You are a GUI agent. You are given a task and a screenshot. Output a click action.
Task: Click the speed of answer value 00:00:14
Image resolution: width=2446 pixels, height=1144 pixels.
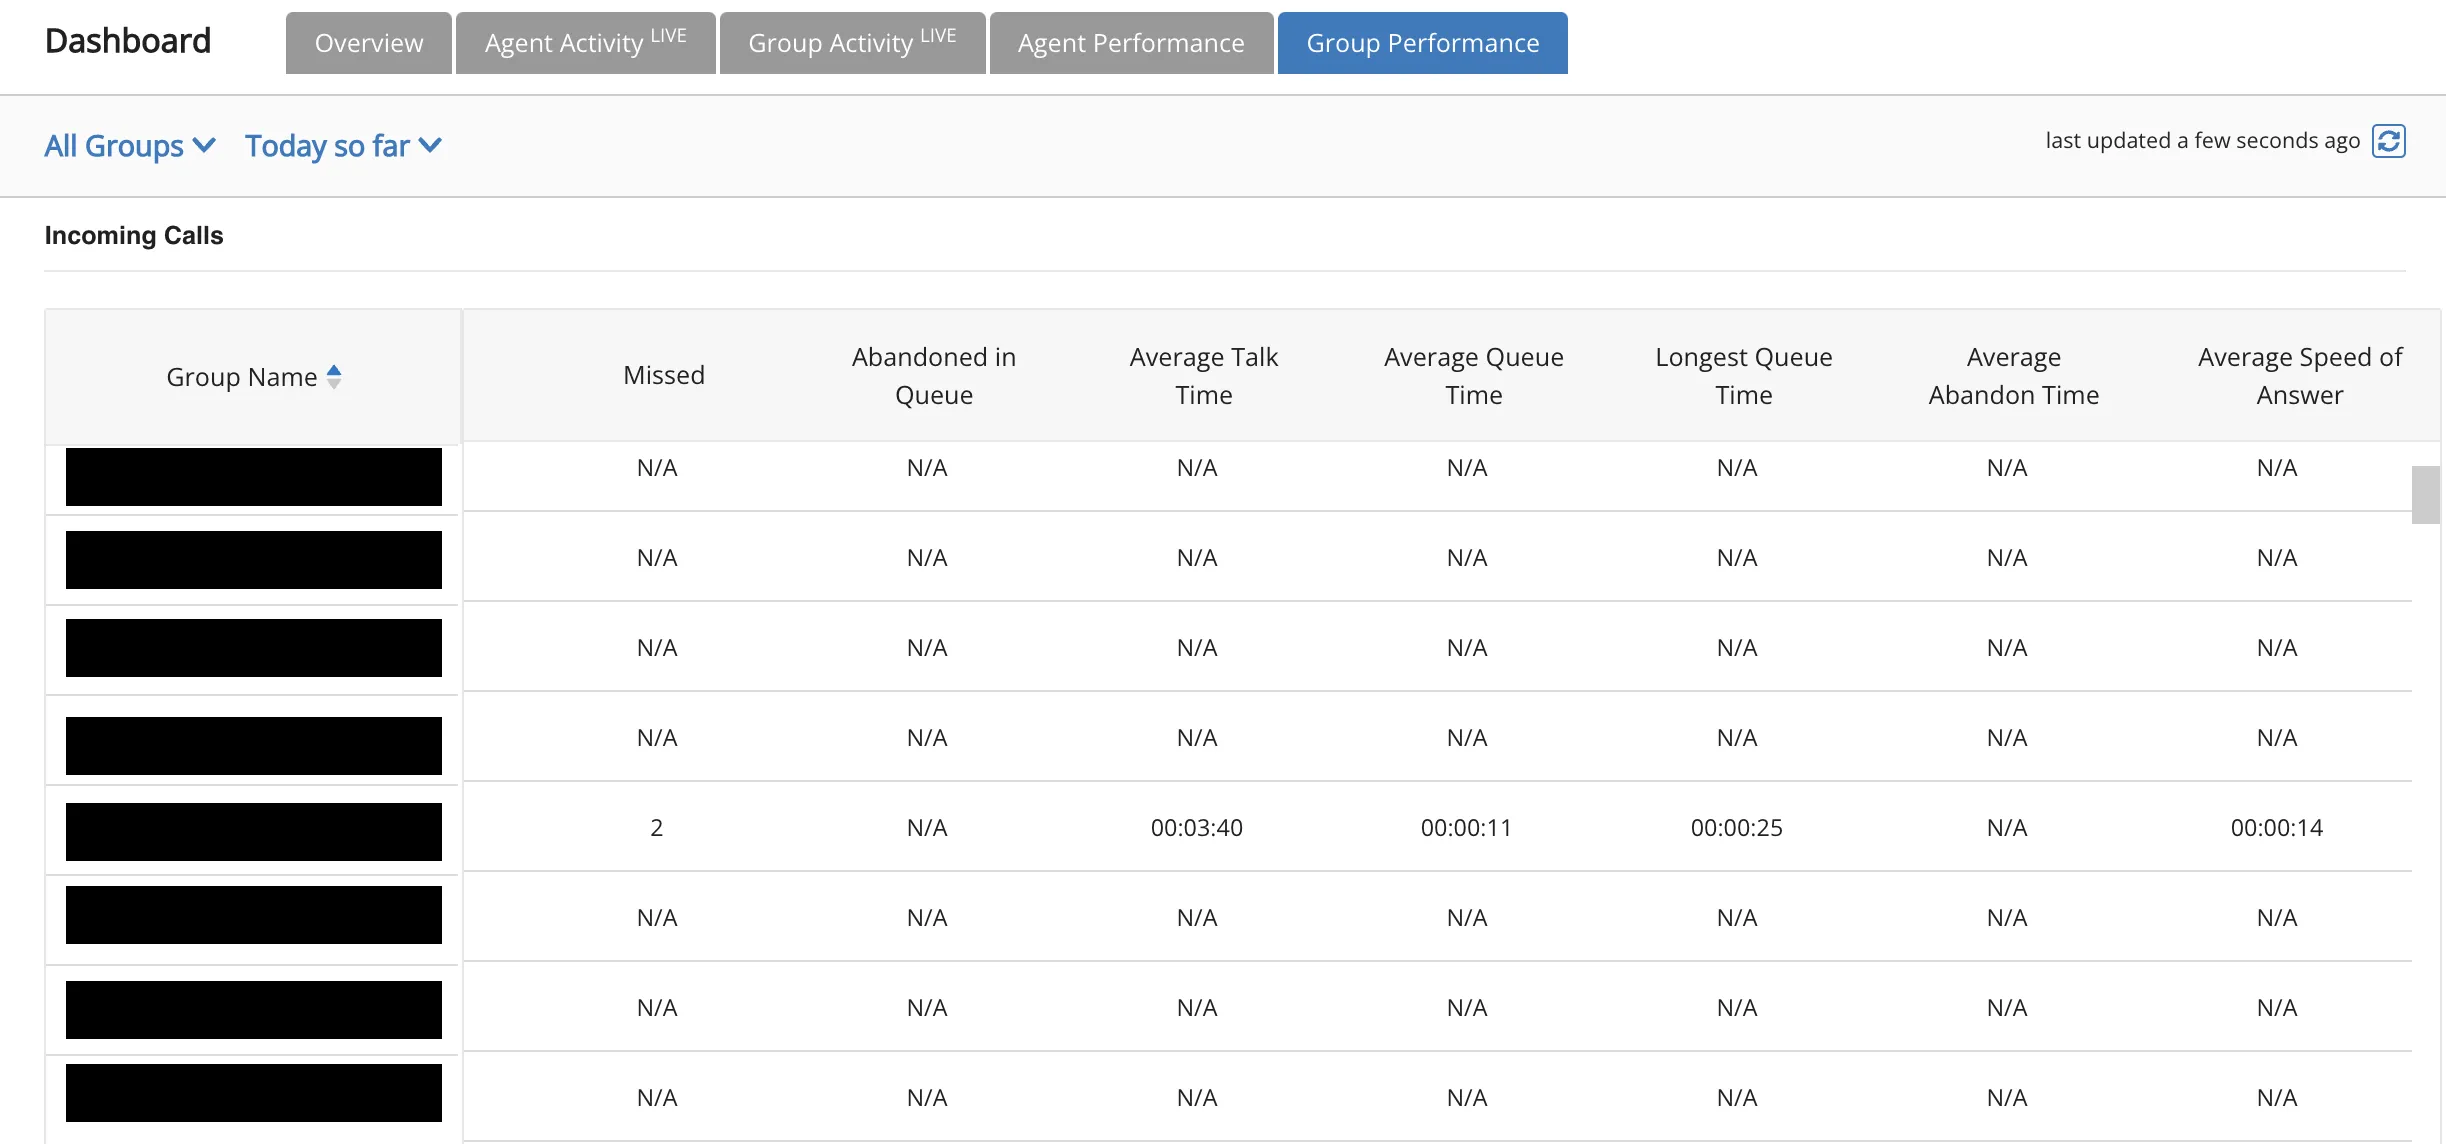2277,828
